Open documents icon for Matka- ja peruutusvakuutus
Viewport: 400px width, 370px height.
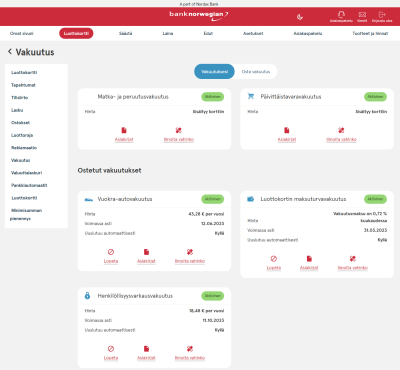(124, 130)
